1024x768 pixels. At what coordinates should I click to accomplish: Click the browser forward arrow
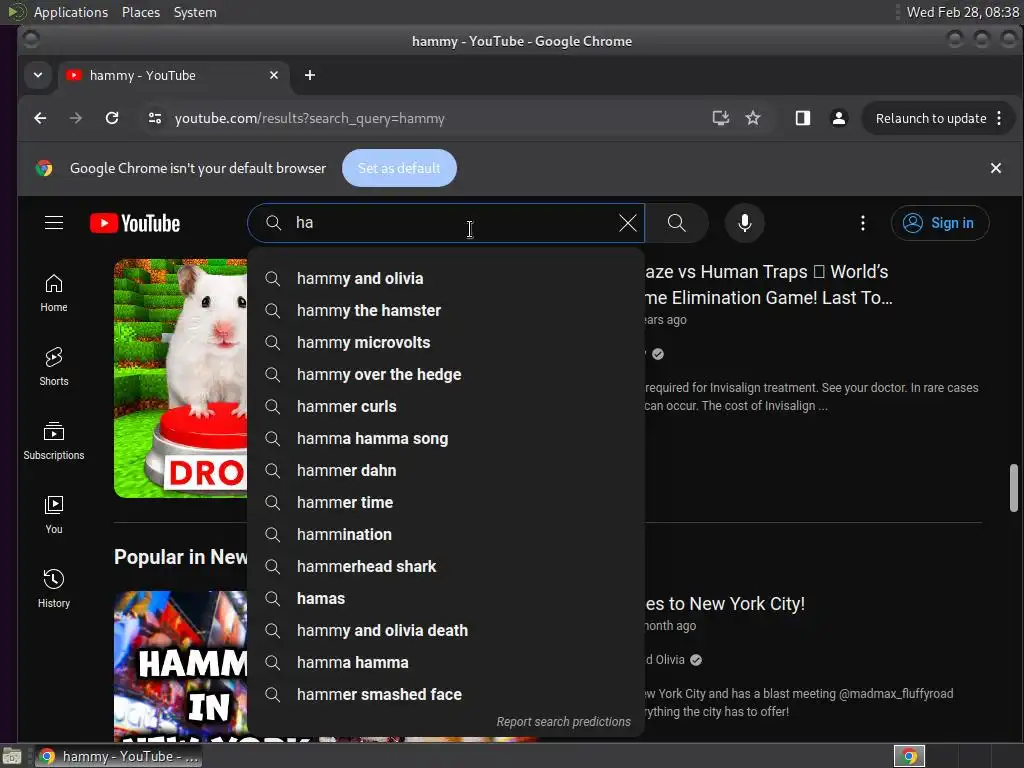click(76, 118)
